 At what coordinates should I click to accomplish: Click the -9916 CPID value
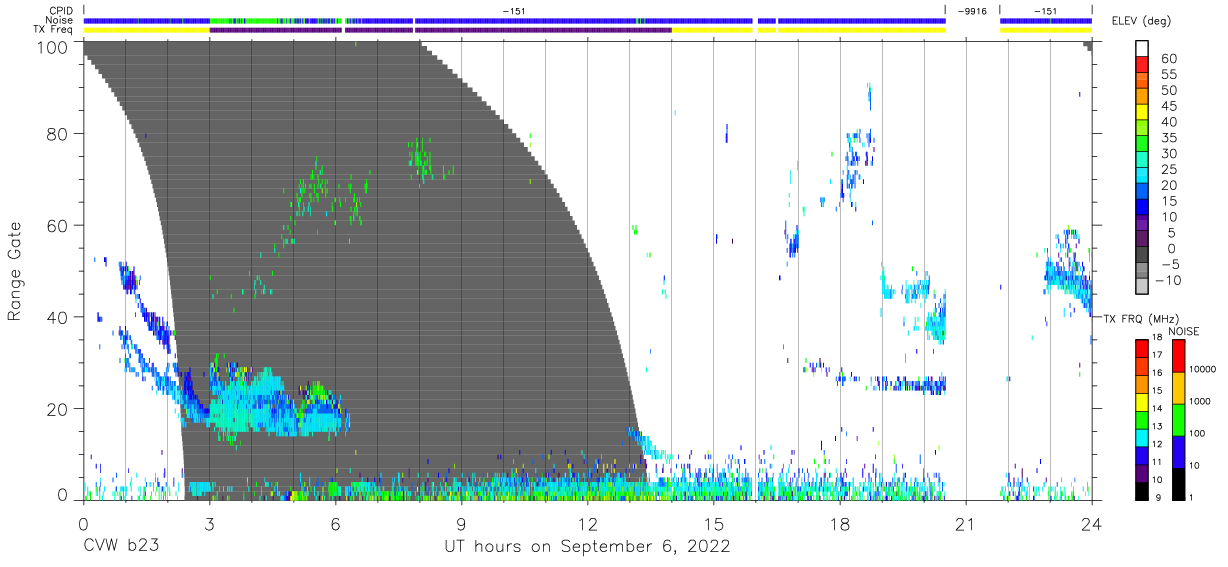click(x=971, y=11)
